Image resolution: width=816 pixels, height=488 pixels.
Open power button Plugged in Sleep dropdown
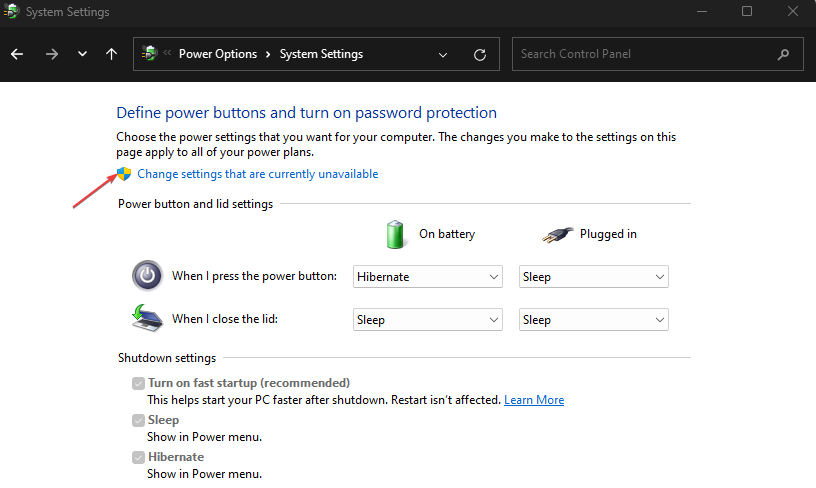click(x=594, y=277)
